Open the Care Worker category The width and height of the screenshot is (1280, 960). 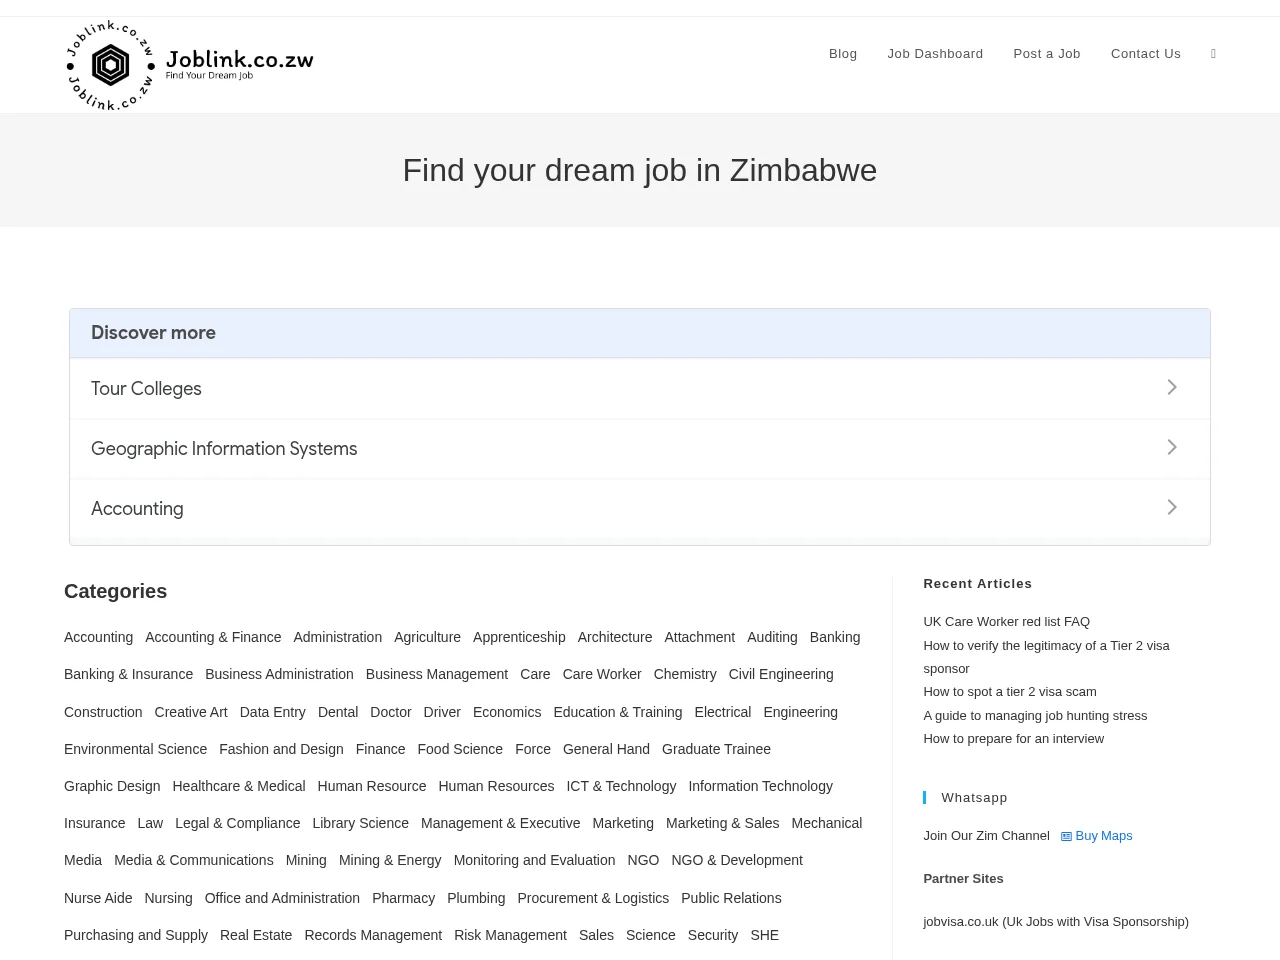(602, 674)
